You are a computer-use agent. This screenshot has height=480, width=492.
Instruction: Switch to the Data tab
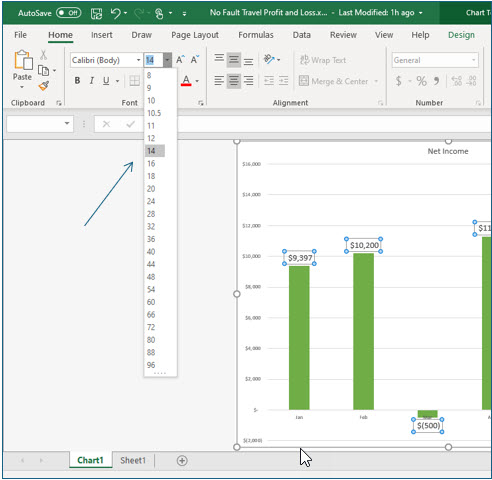[x=302, y=35]
